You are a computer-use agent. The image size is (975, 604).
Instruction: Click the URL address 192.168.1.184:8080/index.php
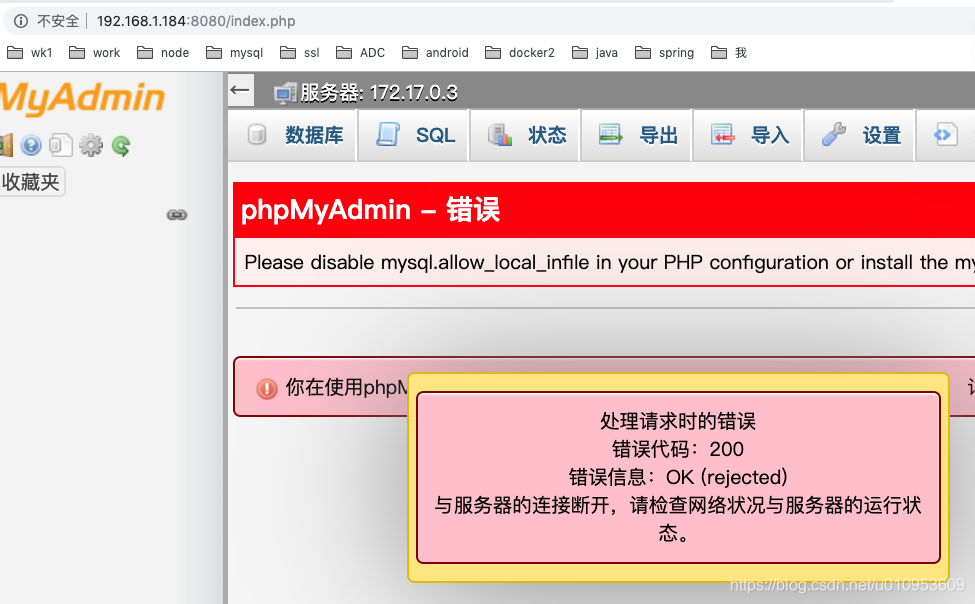(x=196, y=21)
